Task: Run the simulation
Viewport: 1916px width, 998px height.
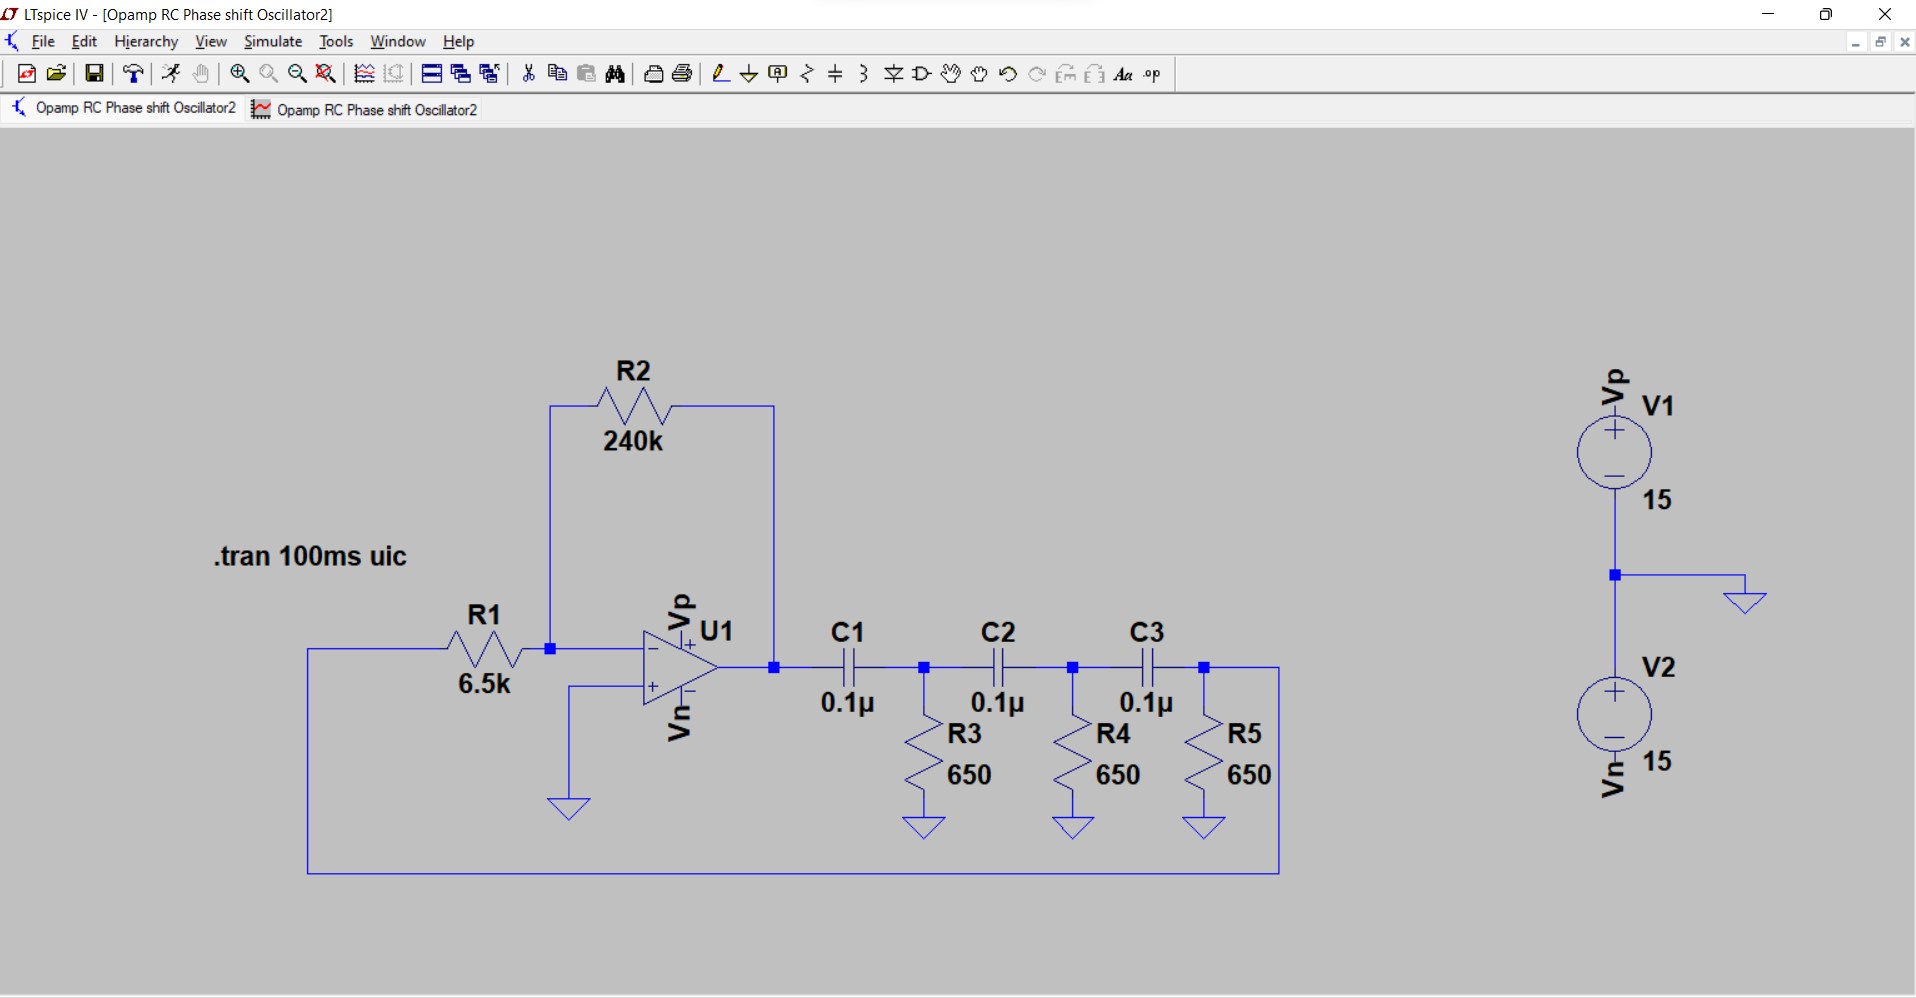Action: click(169, 73)
